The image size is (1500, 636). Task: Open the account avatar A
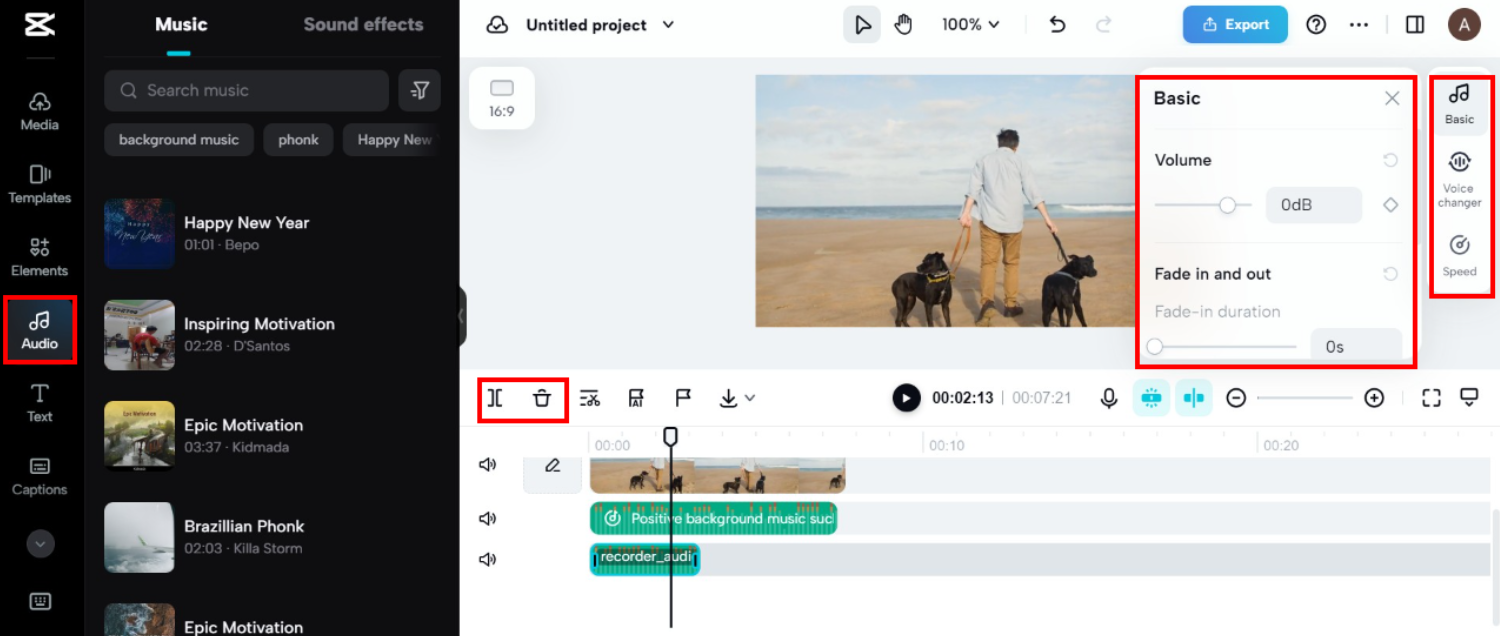[1464, 25]
